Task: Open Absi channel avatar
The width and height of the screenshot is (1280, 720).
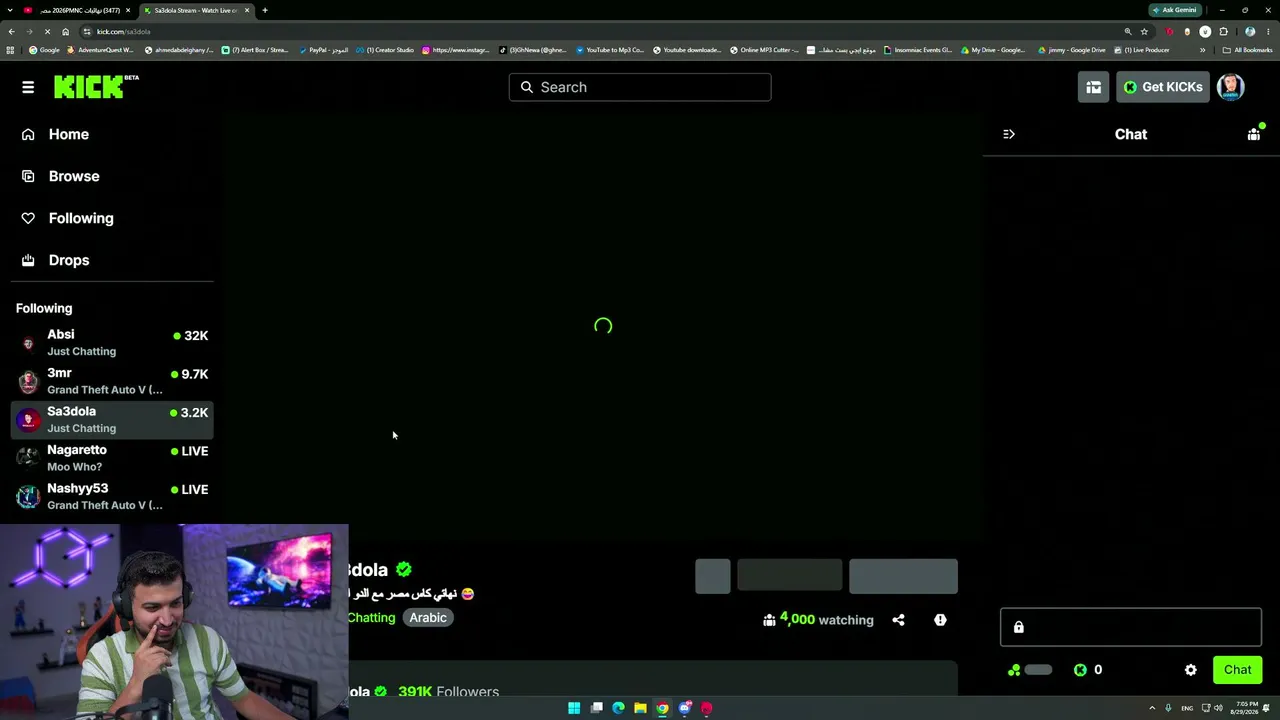Action: point(28,343)
